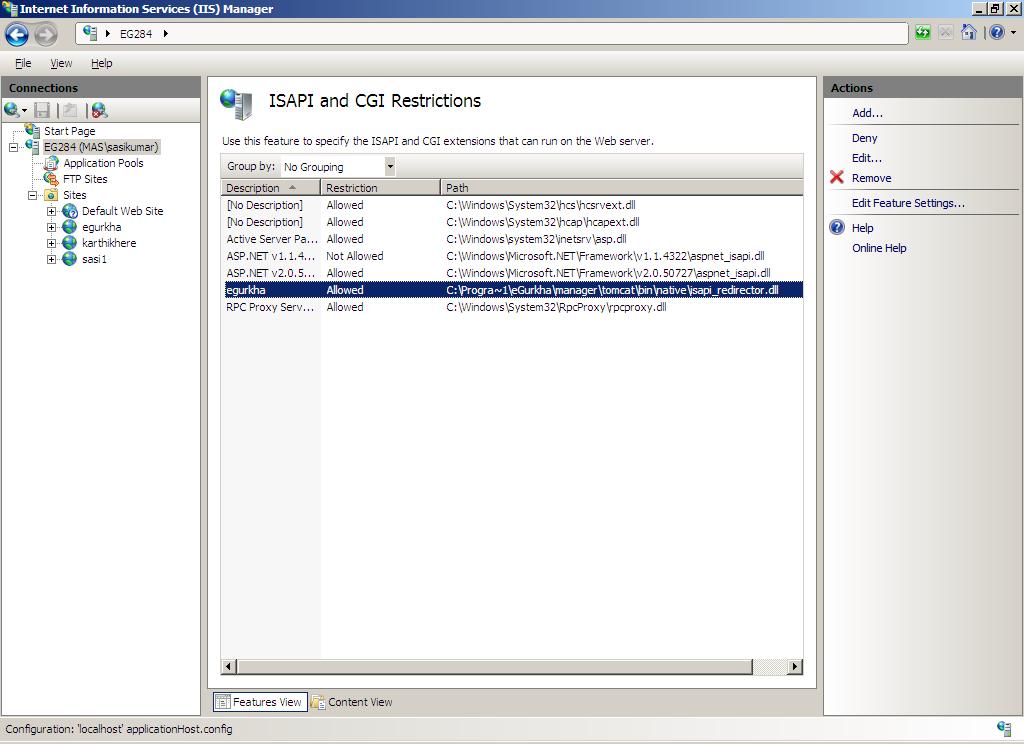1024x744 pixels.
Task: Click Help in the Actions pane
Action: point(862,228)
